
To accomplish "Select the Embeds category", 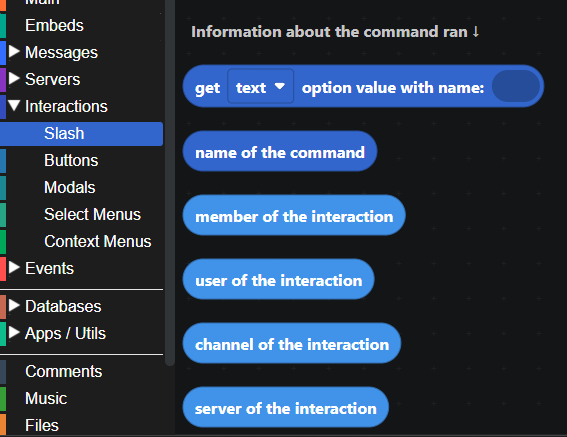I will (x=54, y=25).
